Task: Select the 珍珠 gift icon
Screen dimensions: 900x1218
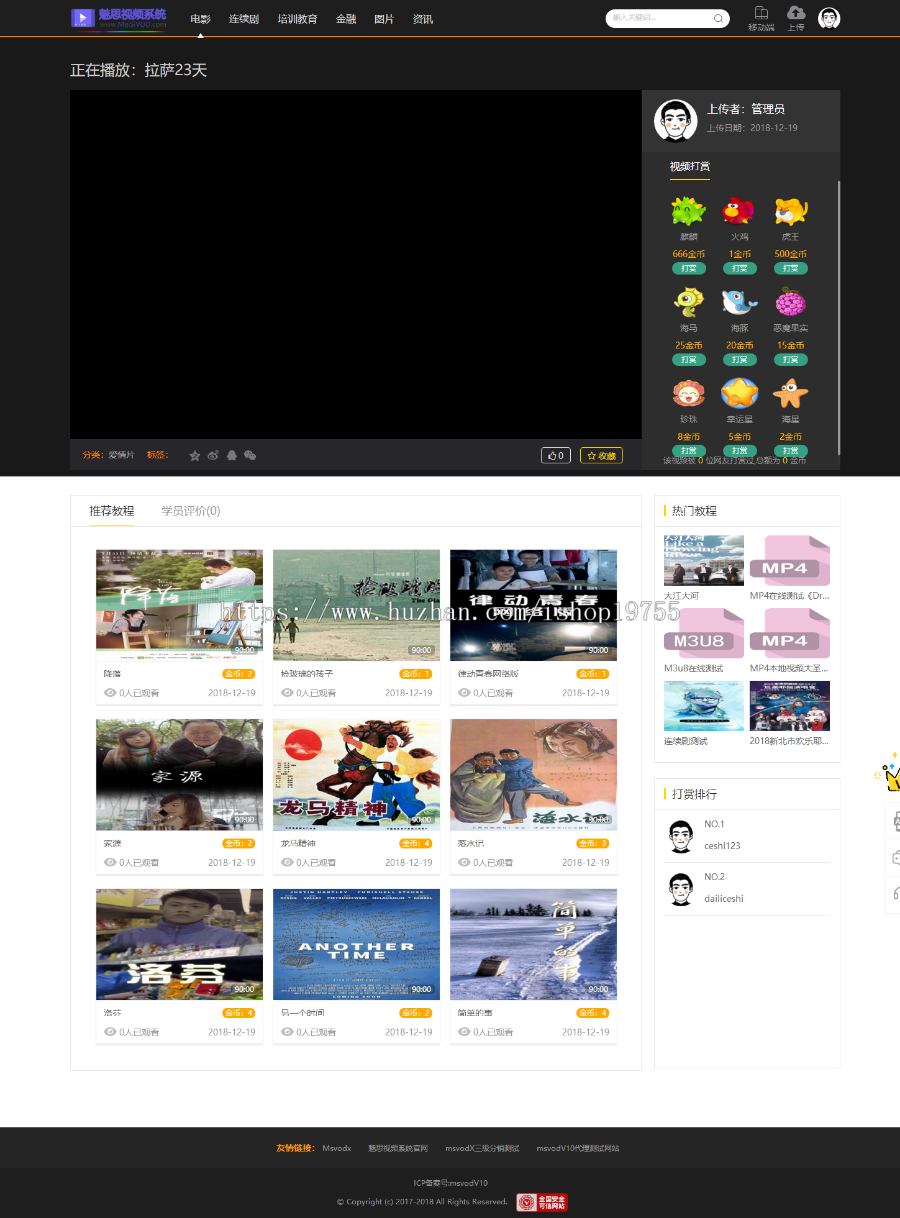Action: (688, 394)
